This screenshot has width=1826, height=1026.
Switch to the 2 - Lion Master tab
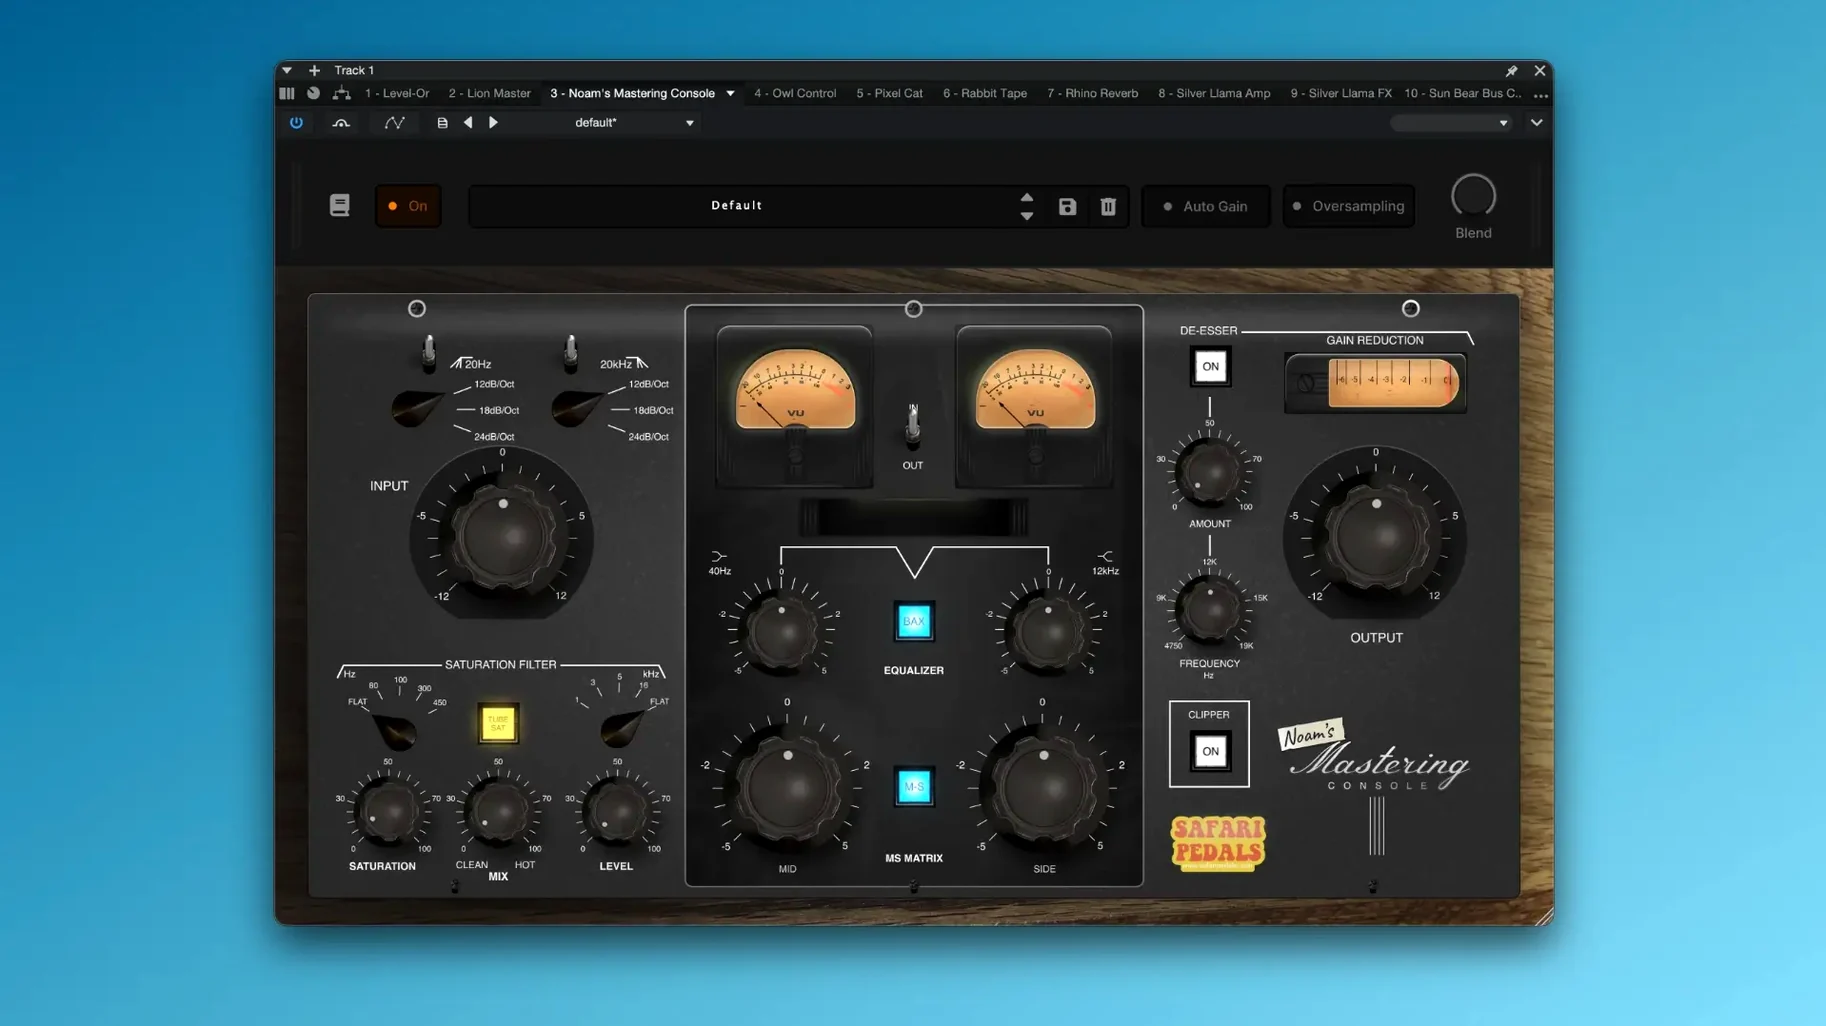490,94
